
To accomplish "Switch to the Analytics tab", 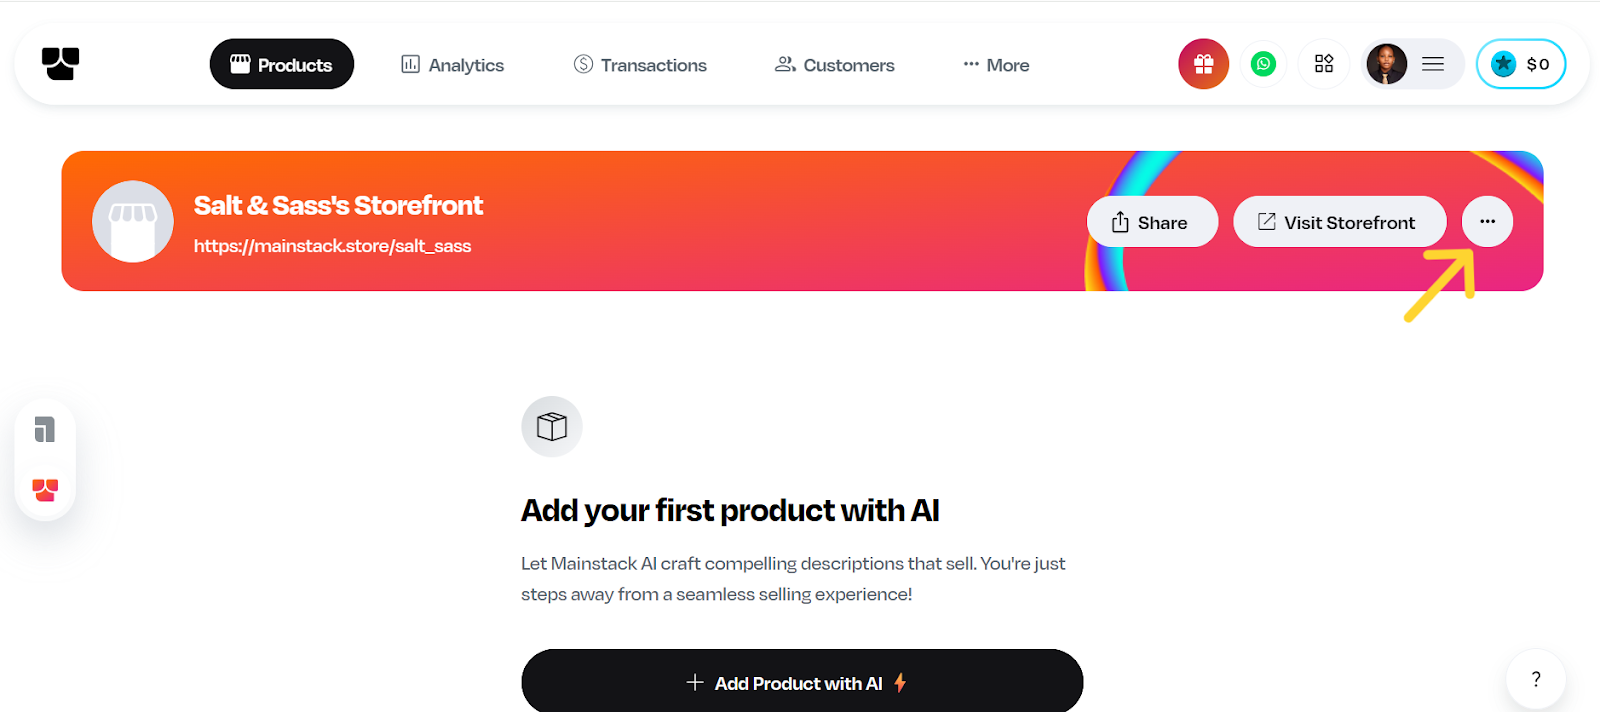I will coord(451,64).
